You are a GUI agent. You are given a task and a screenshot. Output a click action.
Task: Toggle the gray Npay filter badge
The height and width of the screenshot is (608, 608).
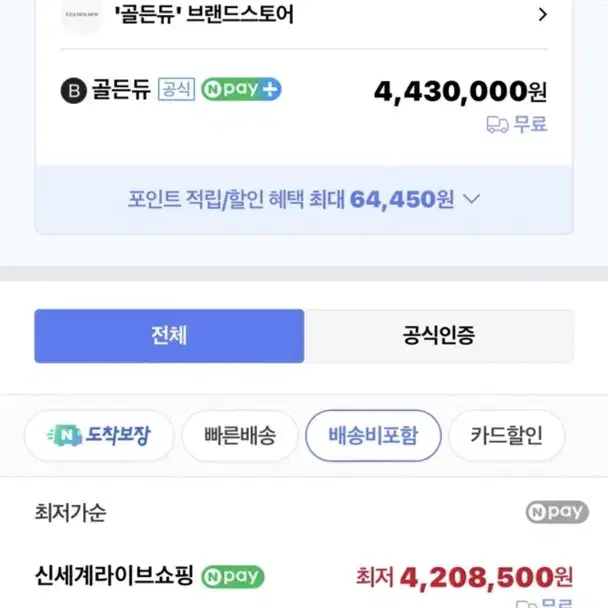coord(557,512)
